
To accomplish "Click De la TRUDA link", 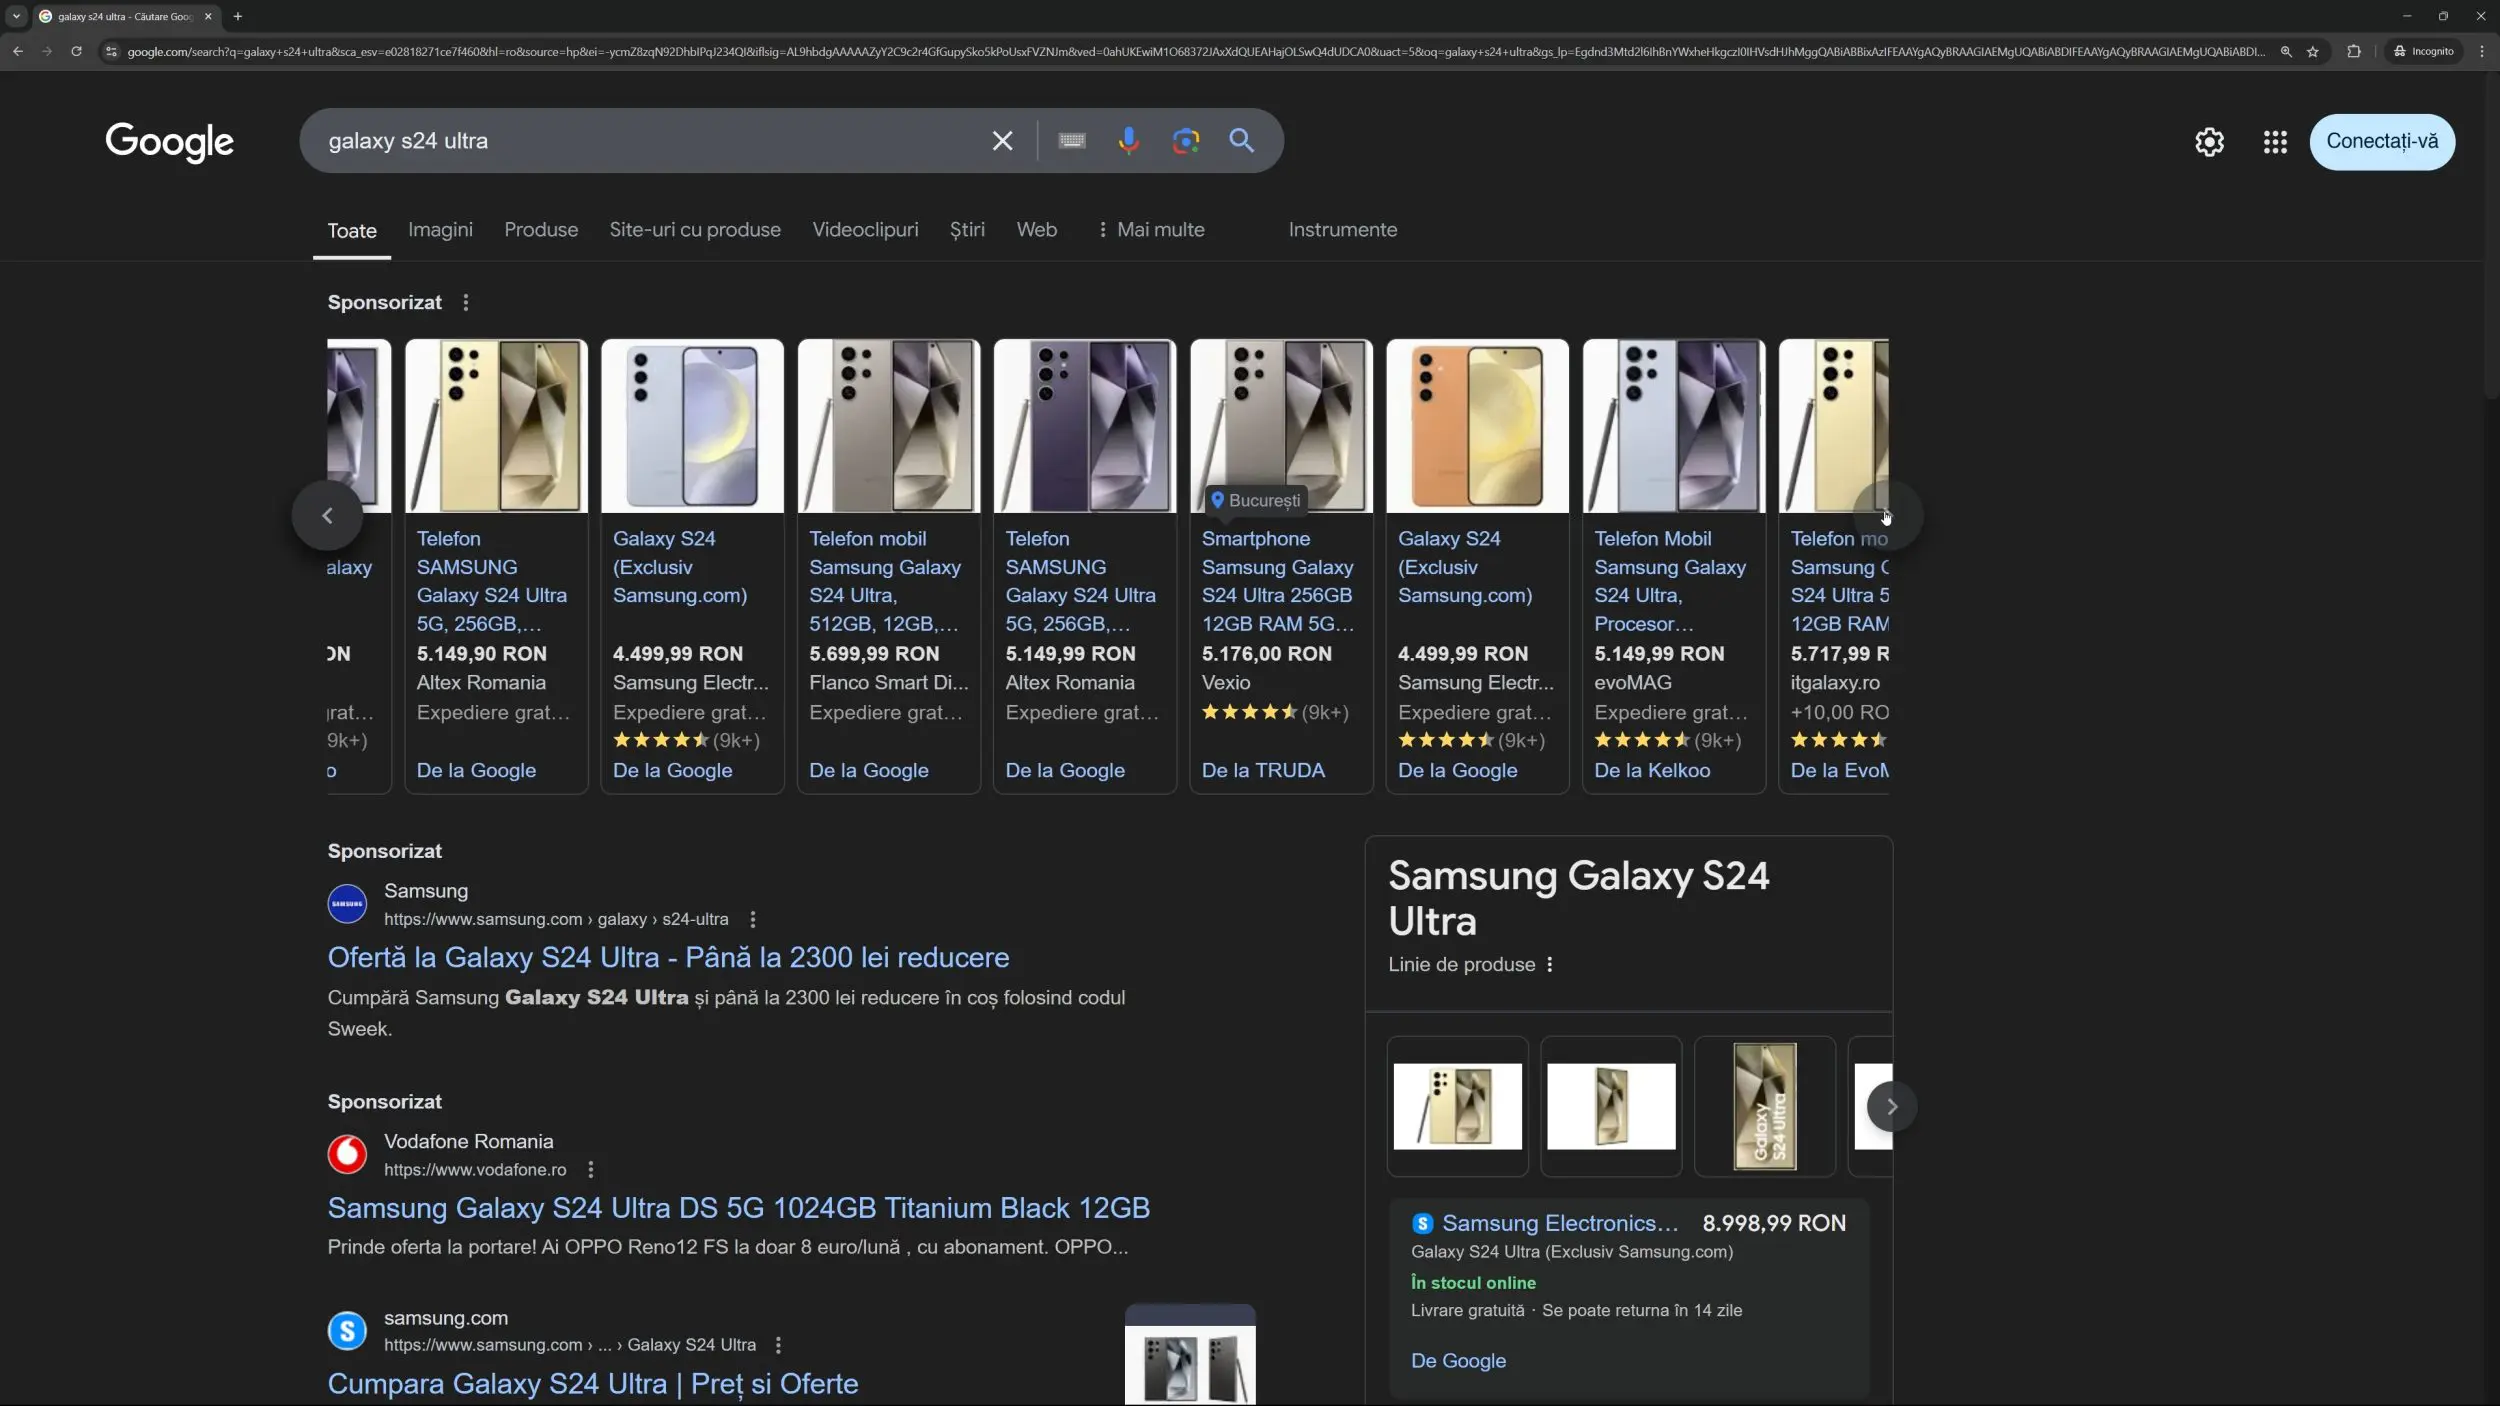I will pos(1263,770).
